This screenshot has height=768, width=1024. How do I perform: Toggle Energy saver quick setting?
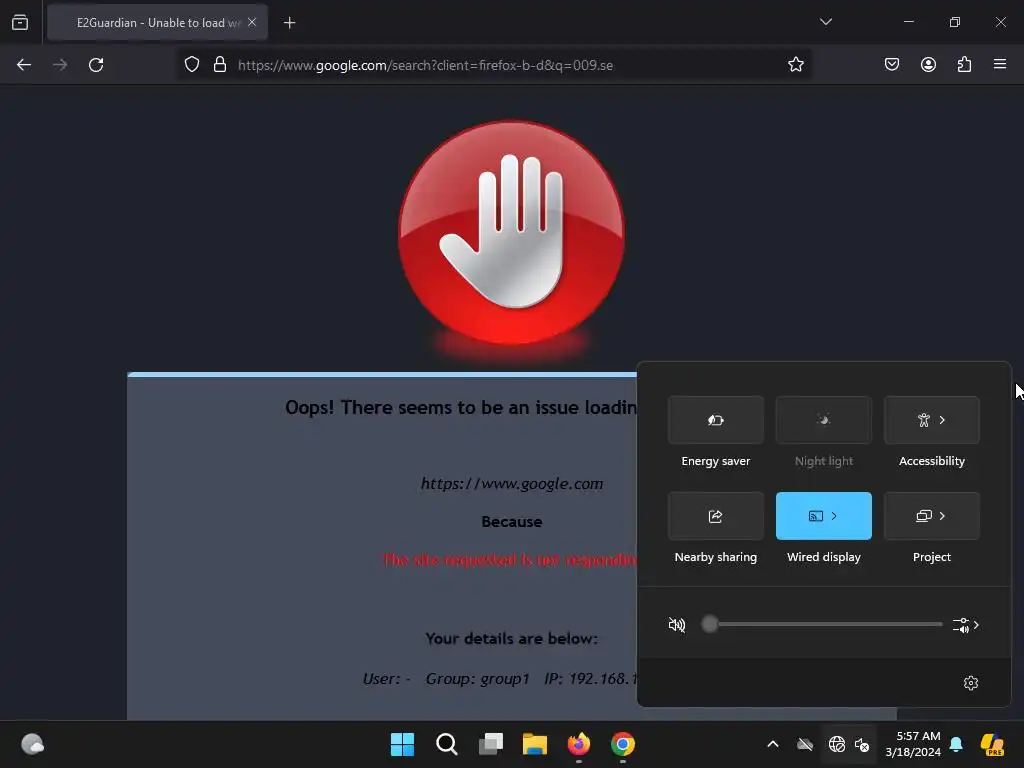pyautogui.click(x=716, y=420)
